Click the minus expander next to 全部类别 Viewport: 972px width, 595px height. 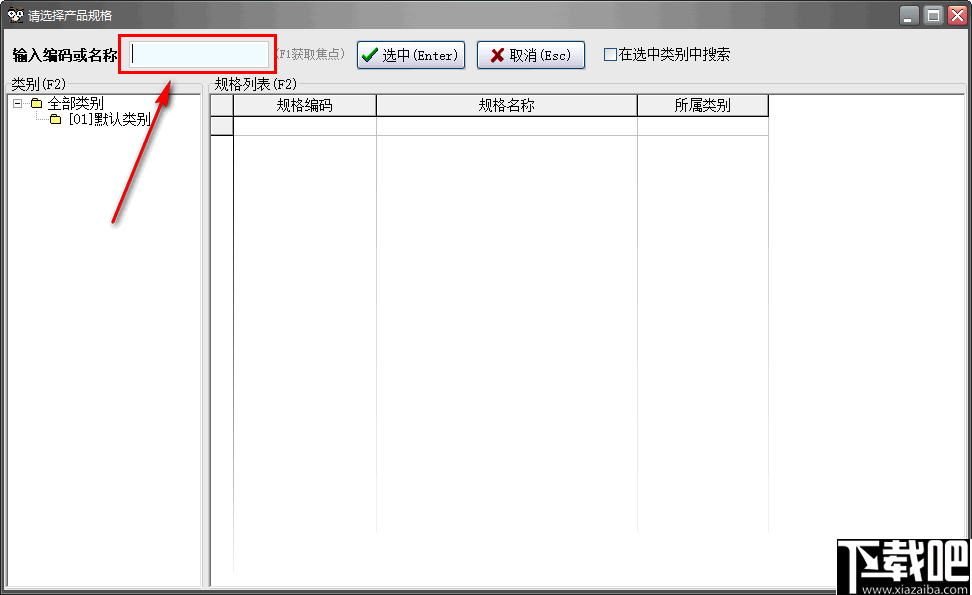[x=16, y=104]
